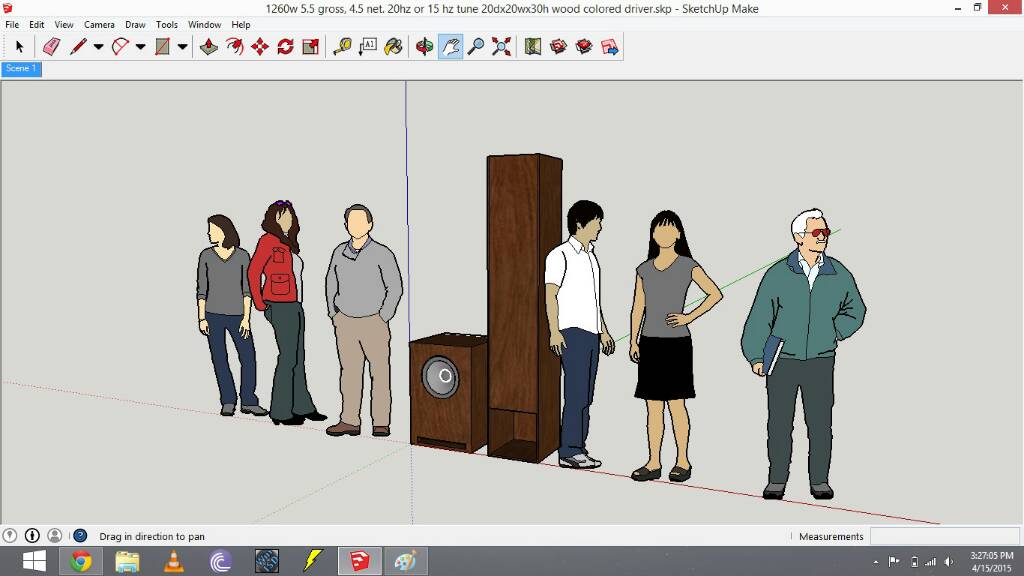Screen dimensions: 1024x576
Task: Open the Paint taskbar icon
Action: tap(406, 561)
